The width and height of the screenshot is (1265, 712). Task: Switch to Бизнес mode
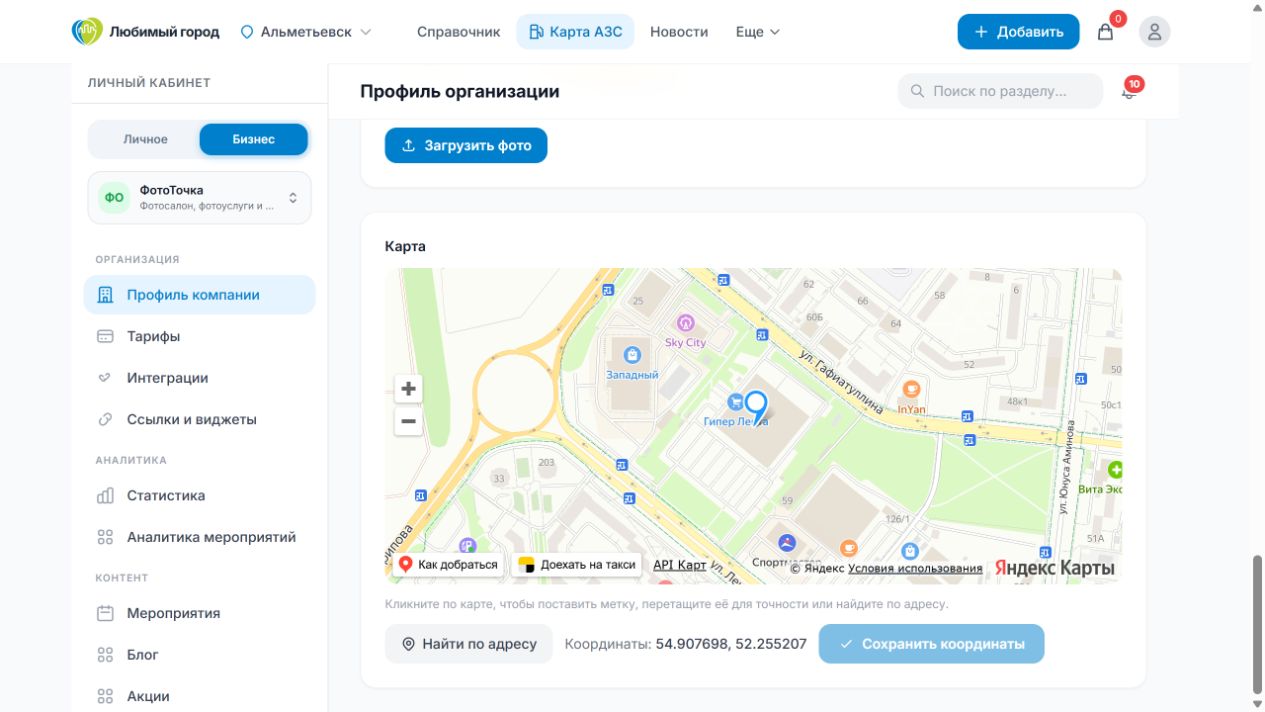253,139
